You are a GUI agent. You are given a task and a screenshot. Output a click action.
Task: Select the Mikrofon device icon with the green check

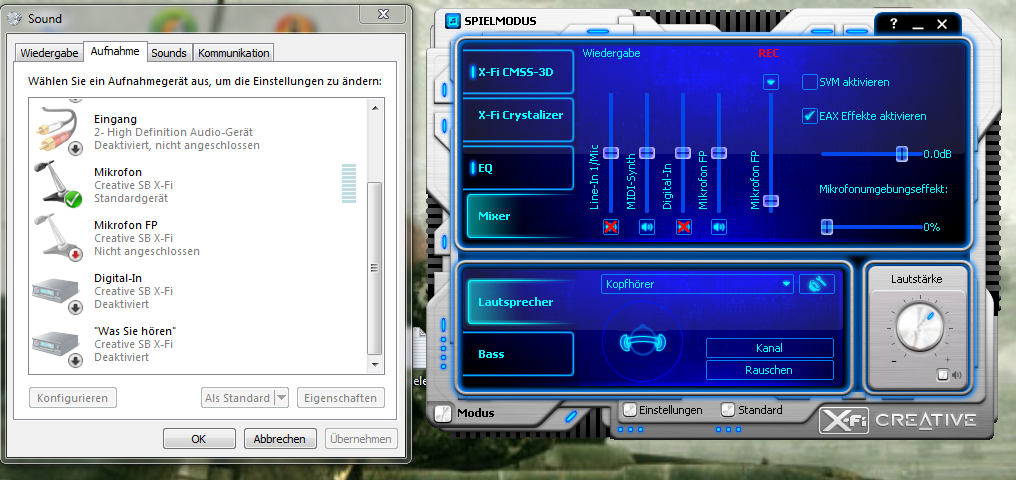coord(58,185)
